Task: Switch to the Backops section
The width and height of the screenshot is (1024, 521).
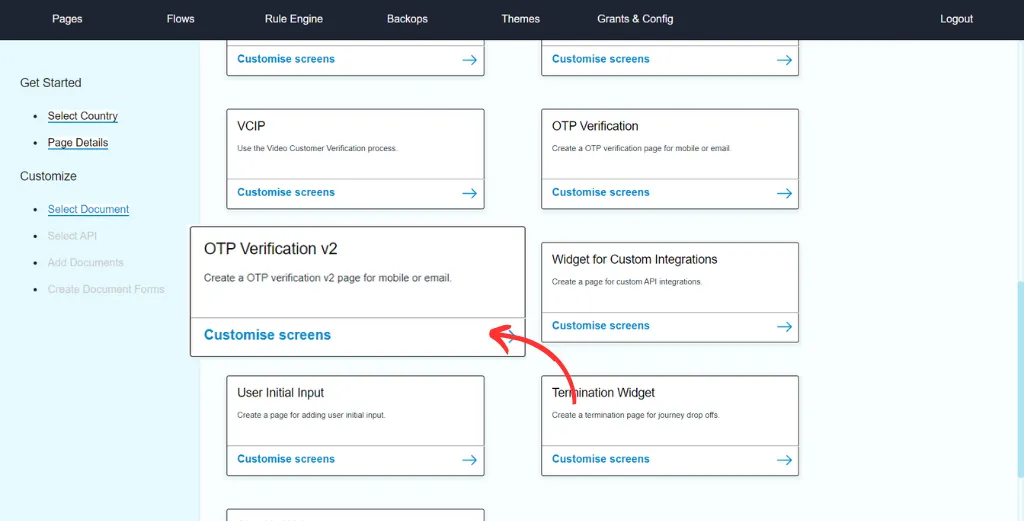Action: [407, 19]
